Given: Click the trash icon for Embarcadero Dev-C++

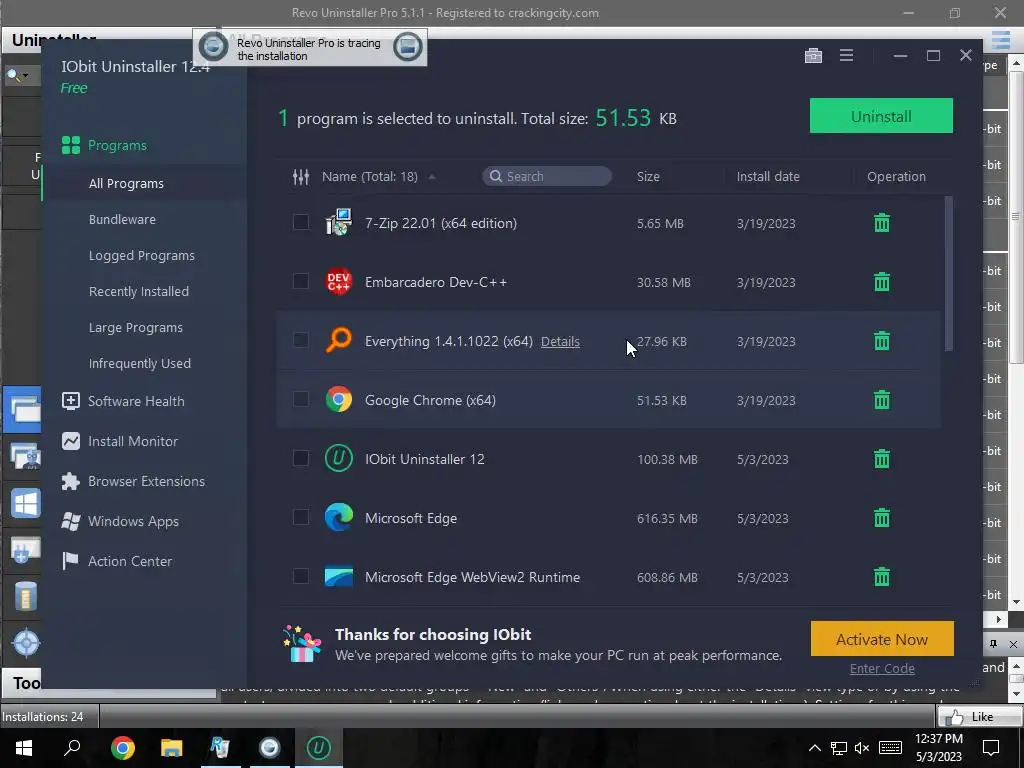Looking at the screenshot, I should 882,281.
